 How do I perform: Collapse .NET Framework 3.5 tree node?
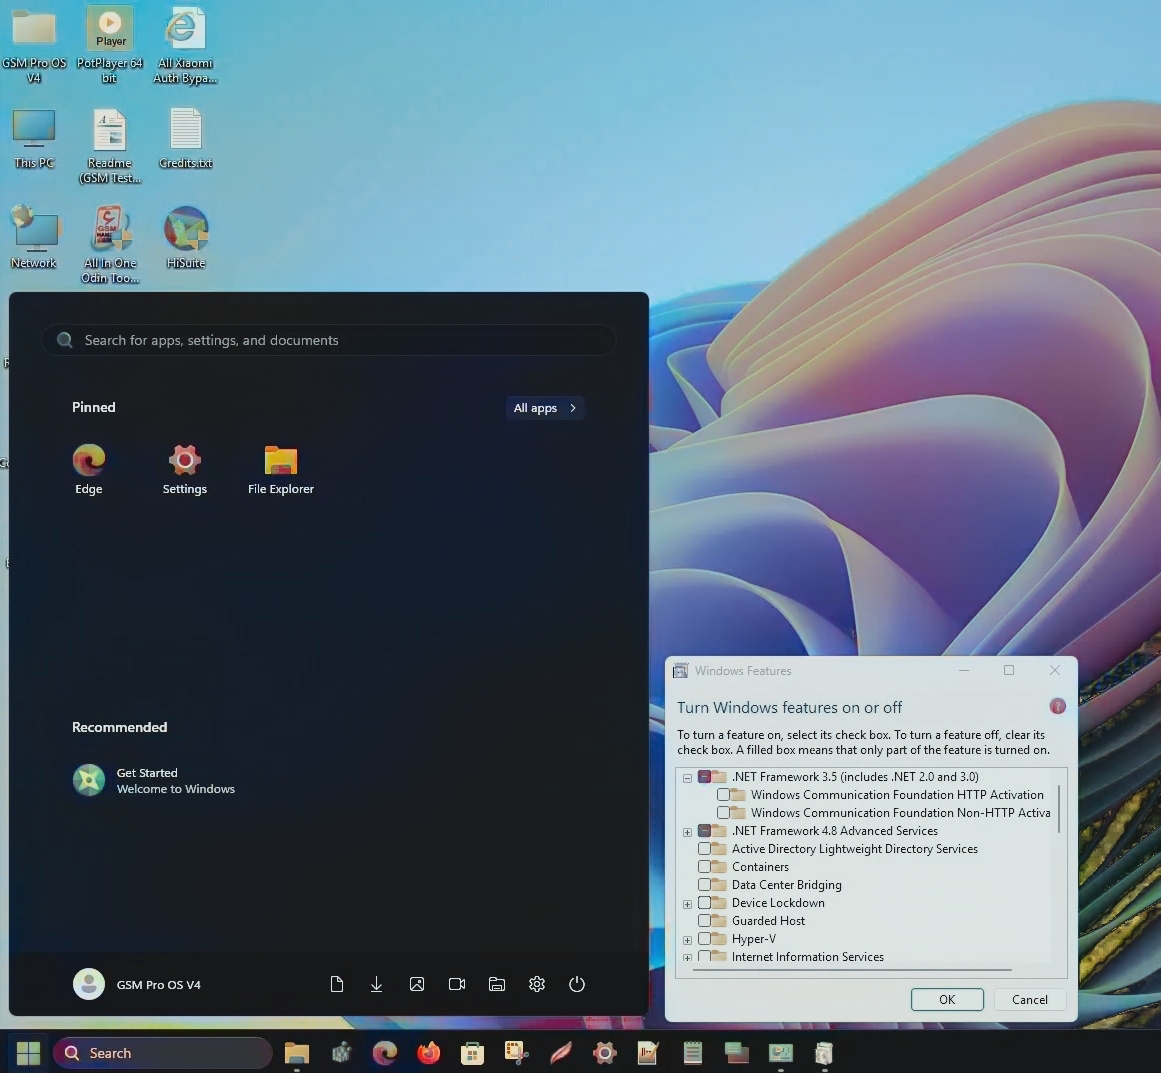click(687, 778)
